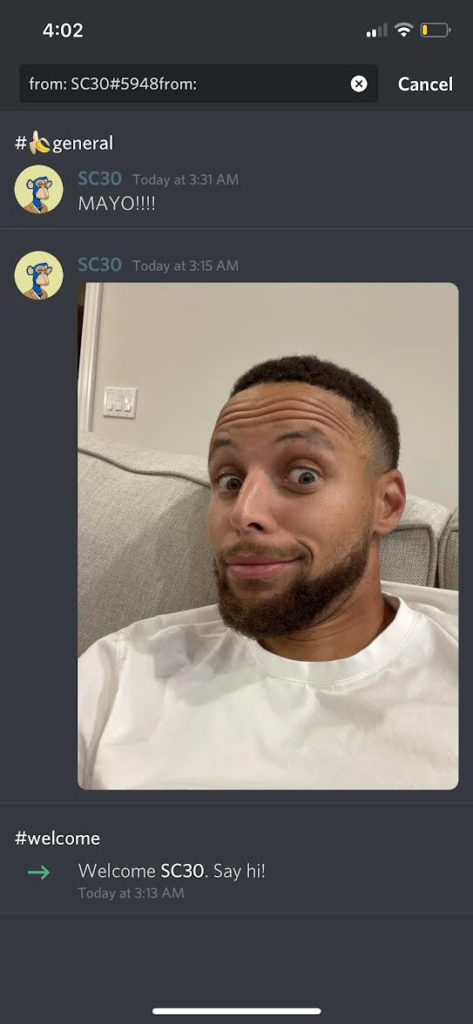Tap the 'Today at 3:13 AM' timestamp

click(x=131, y=893)
